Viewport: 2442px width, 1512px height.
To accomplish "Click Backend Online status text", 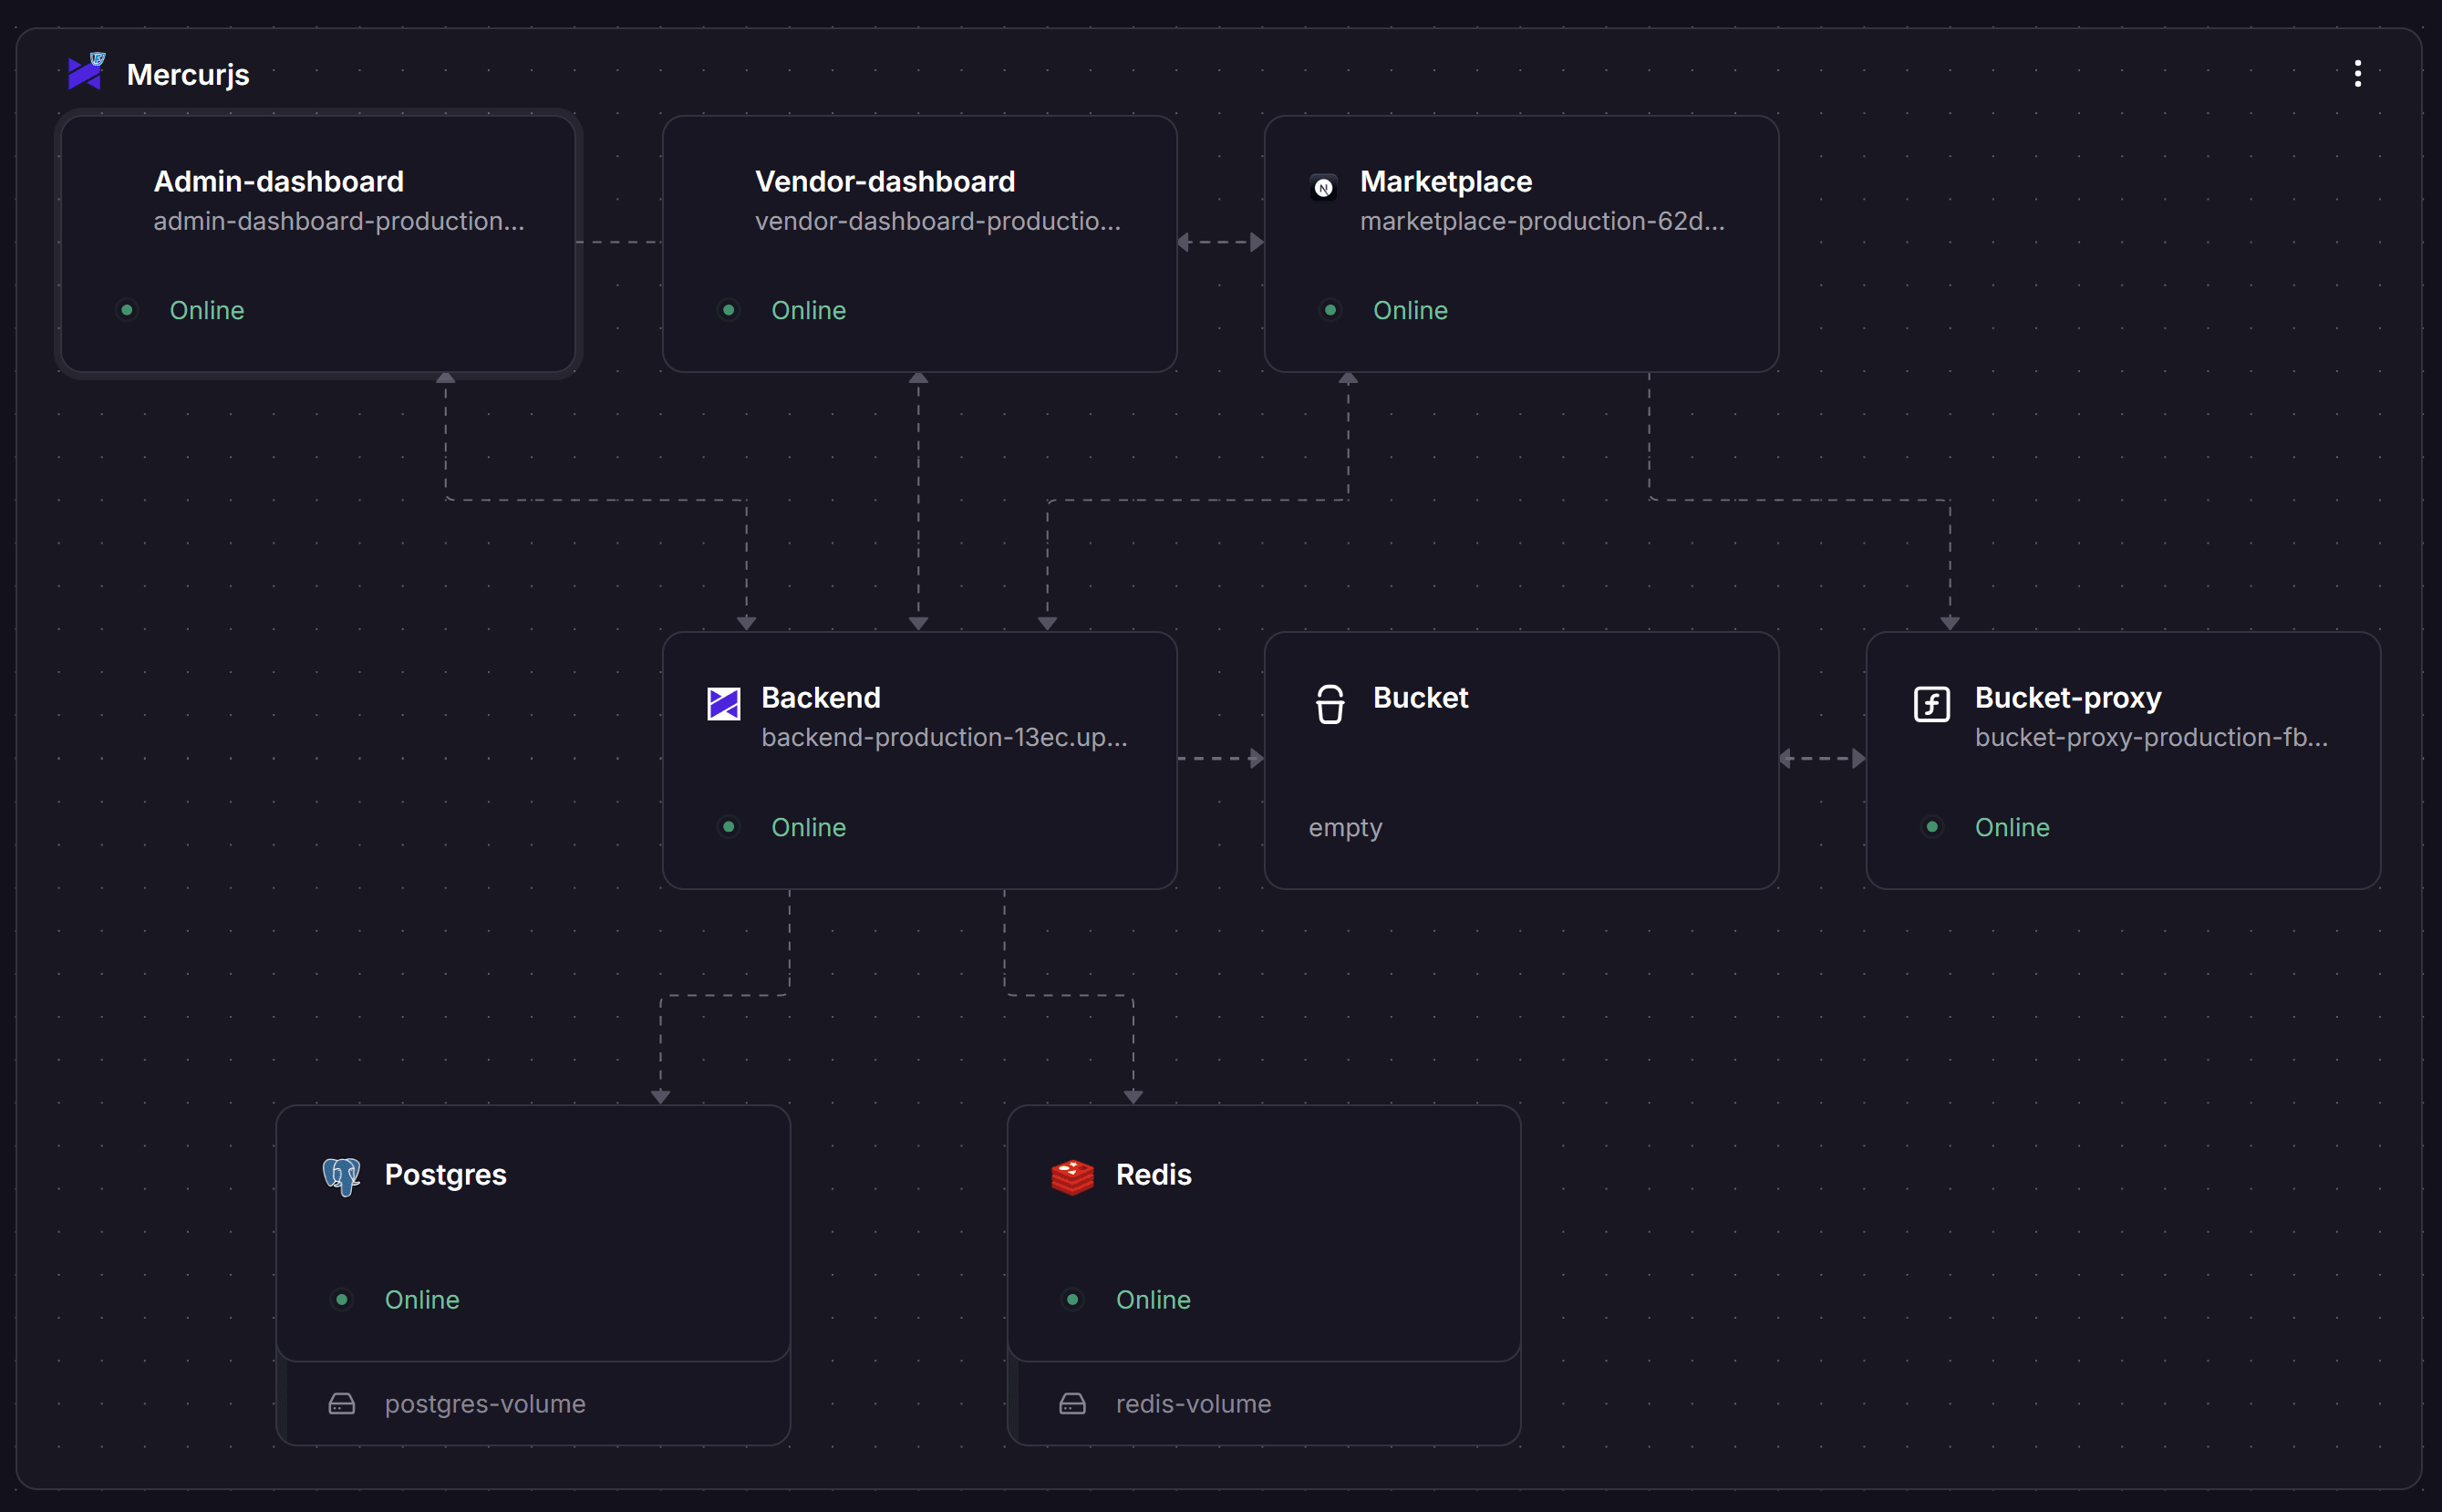I will pyautogui.click(x=809, y=827).
